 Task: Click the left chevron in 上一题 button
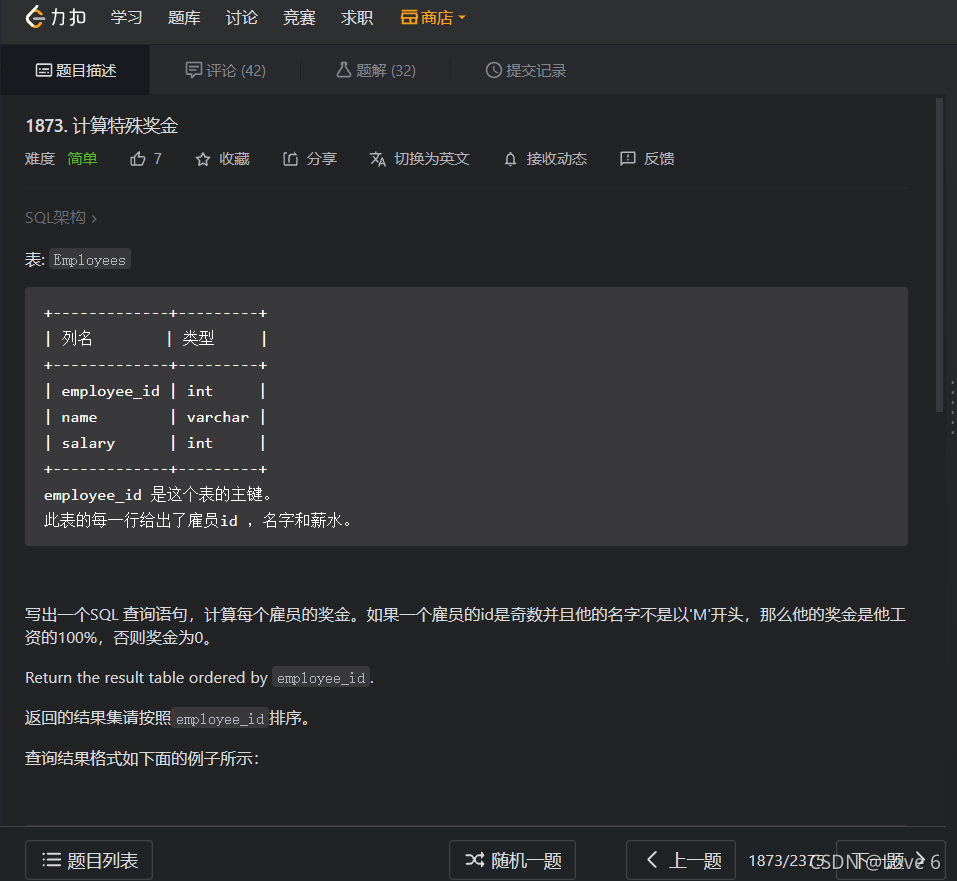[652, 860]
